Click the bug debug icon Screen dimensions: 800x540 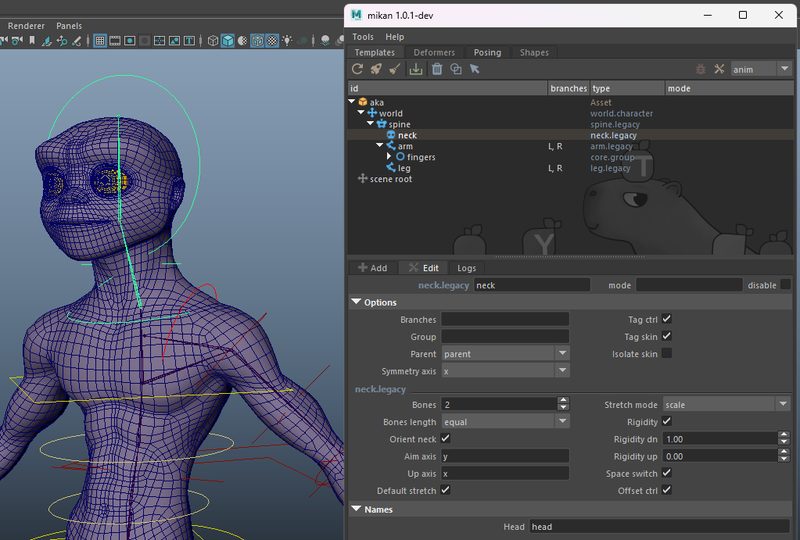700,69
